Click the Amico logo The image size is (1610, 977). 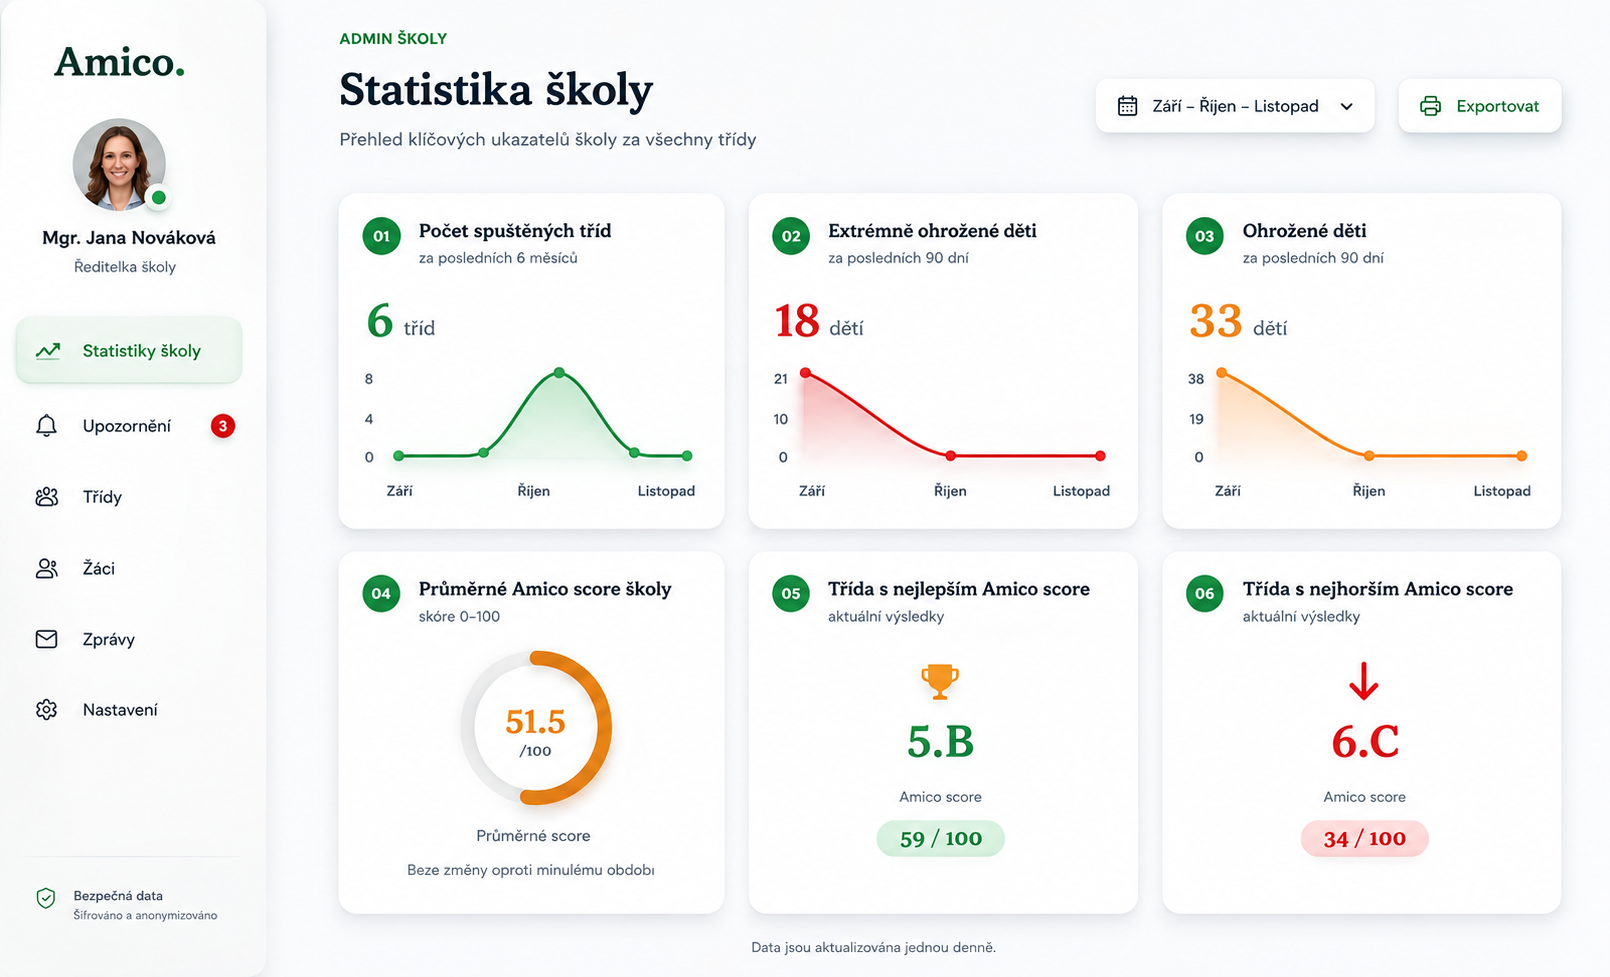119,62
